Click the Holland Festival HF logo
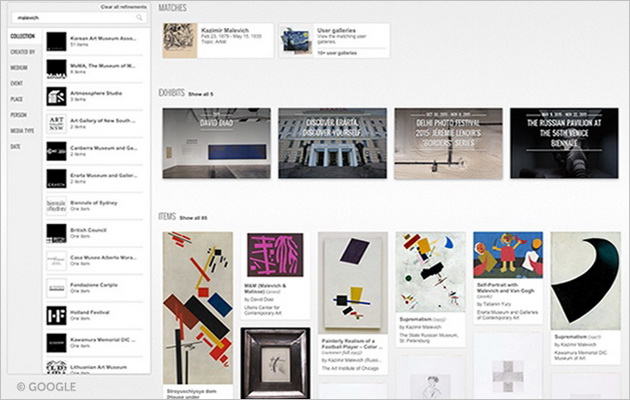The image size is (630, 400). pyautogui.click(x=56, y=316)
